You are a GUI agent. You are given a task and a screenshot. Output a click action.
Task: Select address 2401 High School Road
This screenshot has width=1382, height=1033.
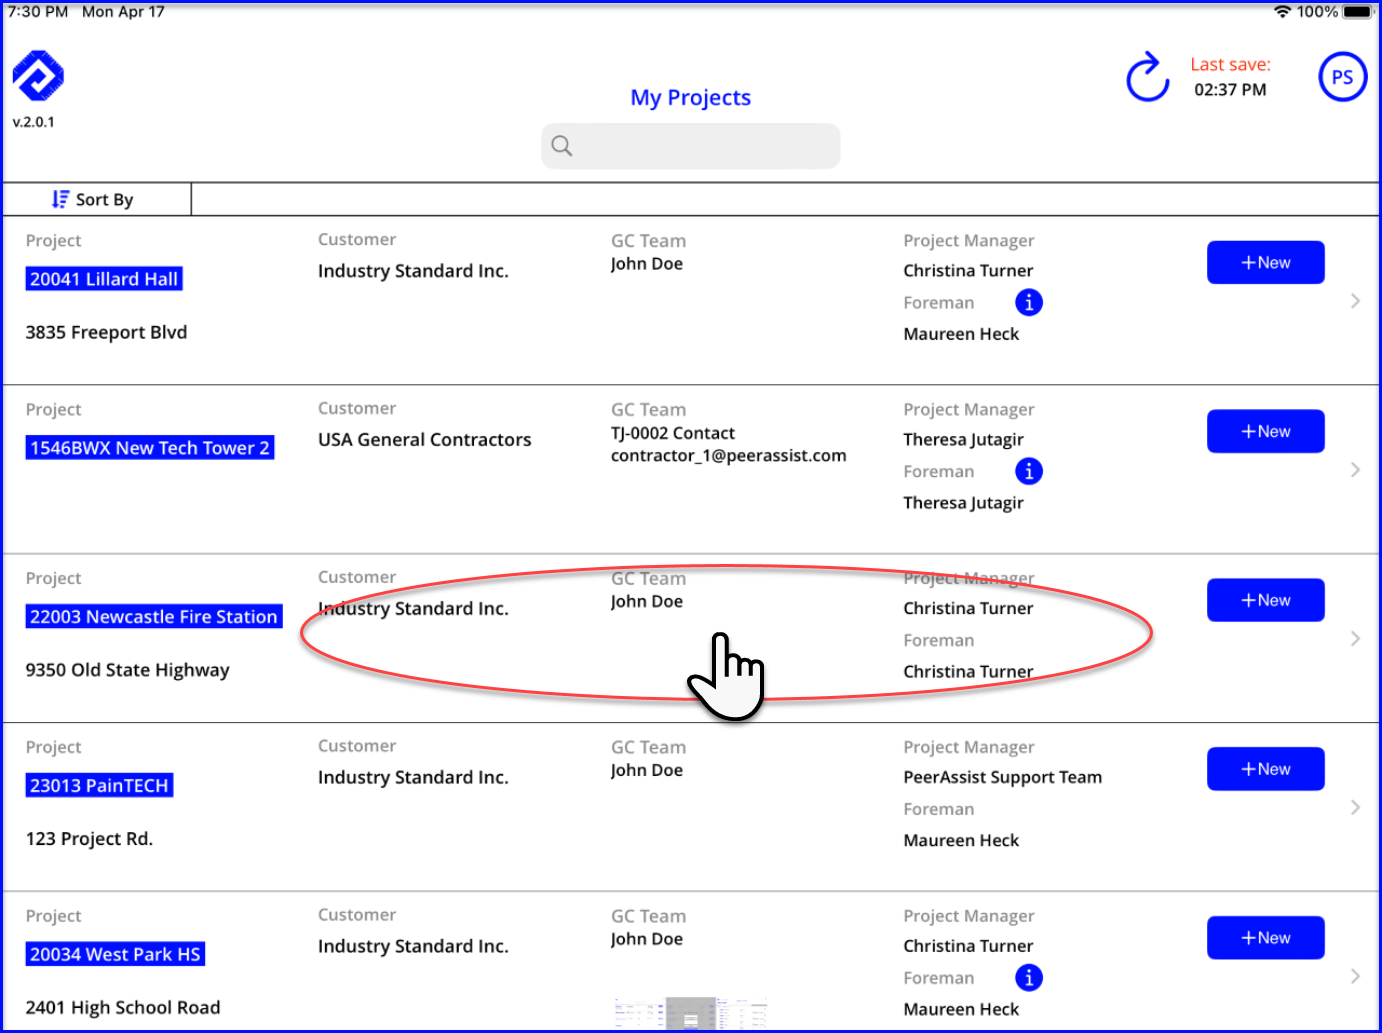123,1008
